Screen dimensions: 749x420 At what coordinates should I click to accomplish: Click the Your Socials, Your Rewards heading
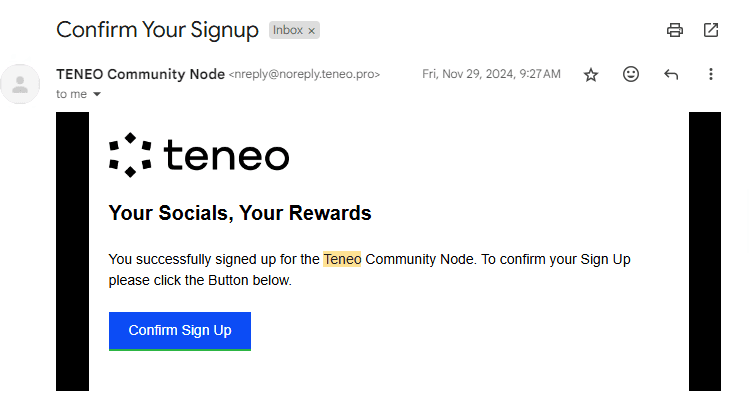(240, 213)
